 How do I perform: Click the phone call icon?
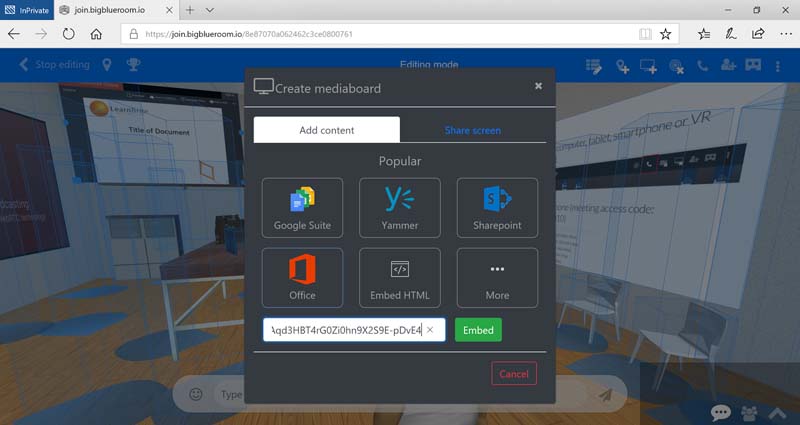point(703,65)
